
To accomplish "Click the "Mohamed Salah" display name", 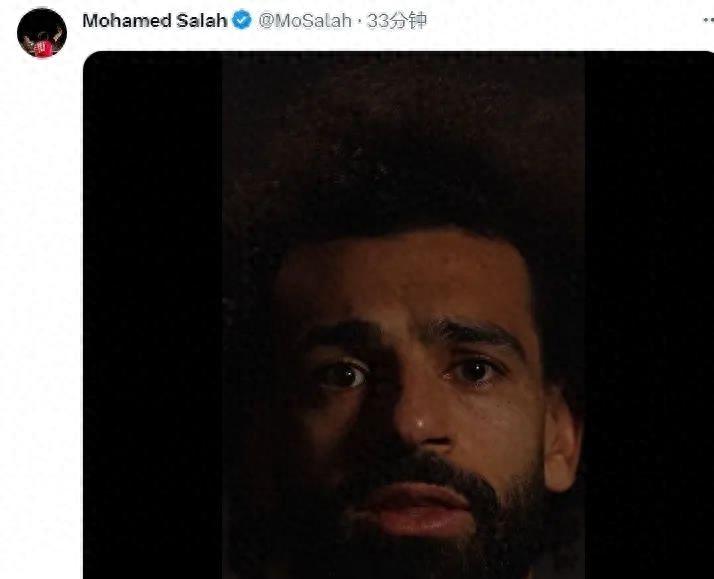I will [x=154, y=20].
